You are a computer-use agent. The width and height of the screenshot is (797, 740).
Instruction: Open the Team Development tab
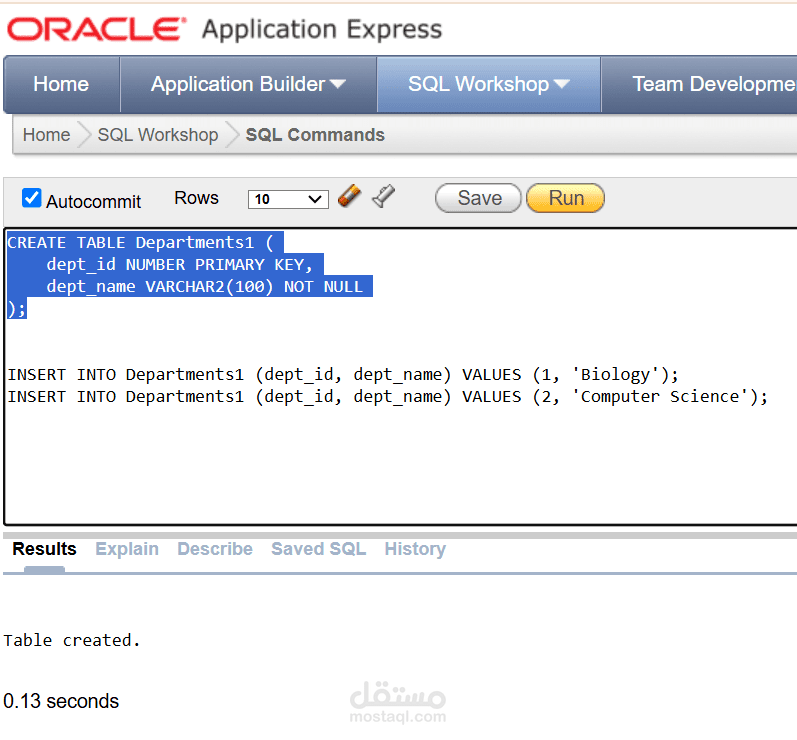click(699, 84)
